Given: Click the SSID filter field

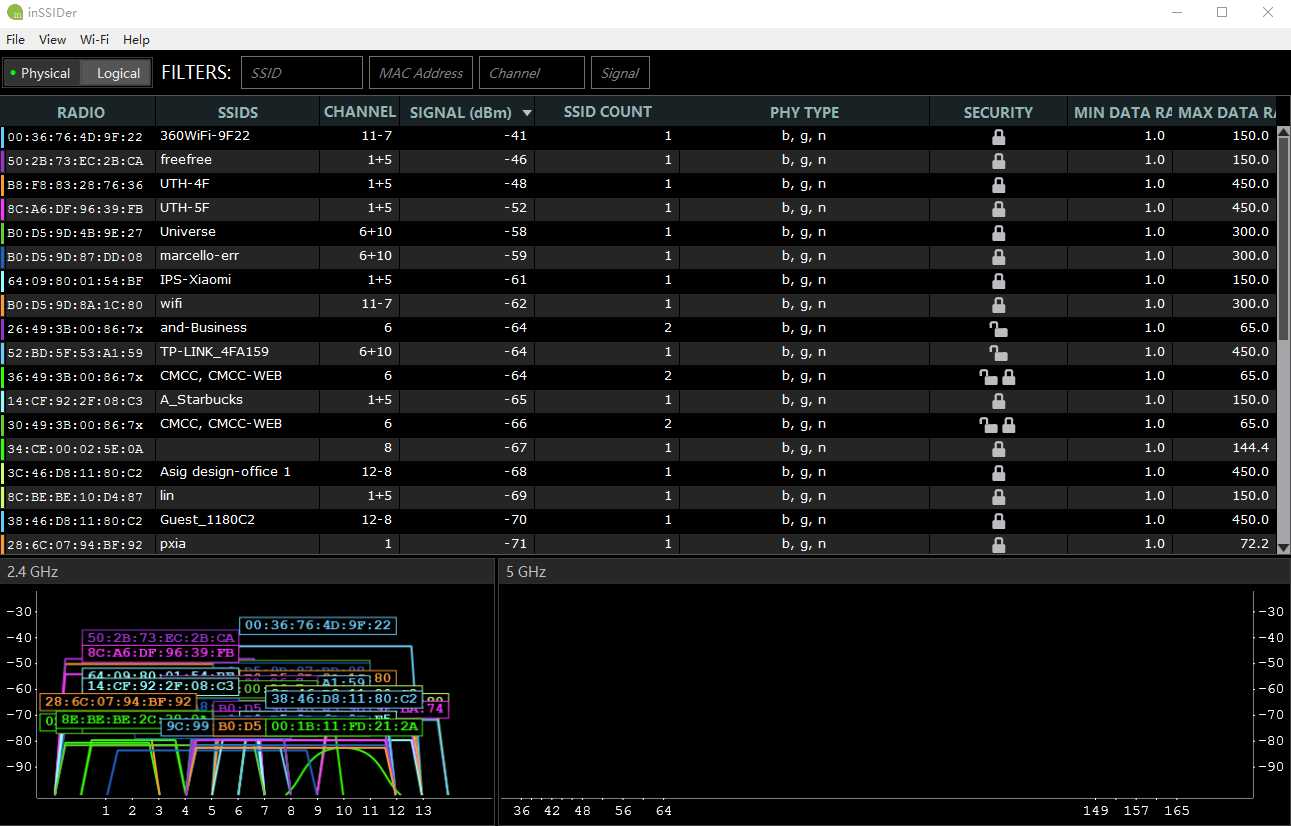Looking at the screenshot, I should click(302, 73).
